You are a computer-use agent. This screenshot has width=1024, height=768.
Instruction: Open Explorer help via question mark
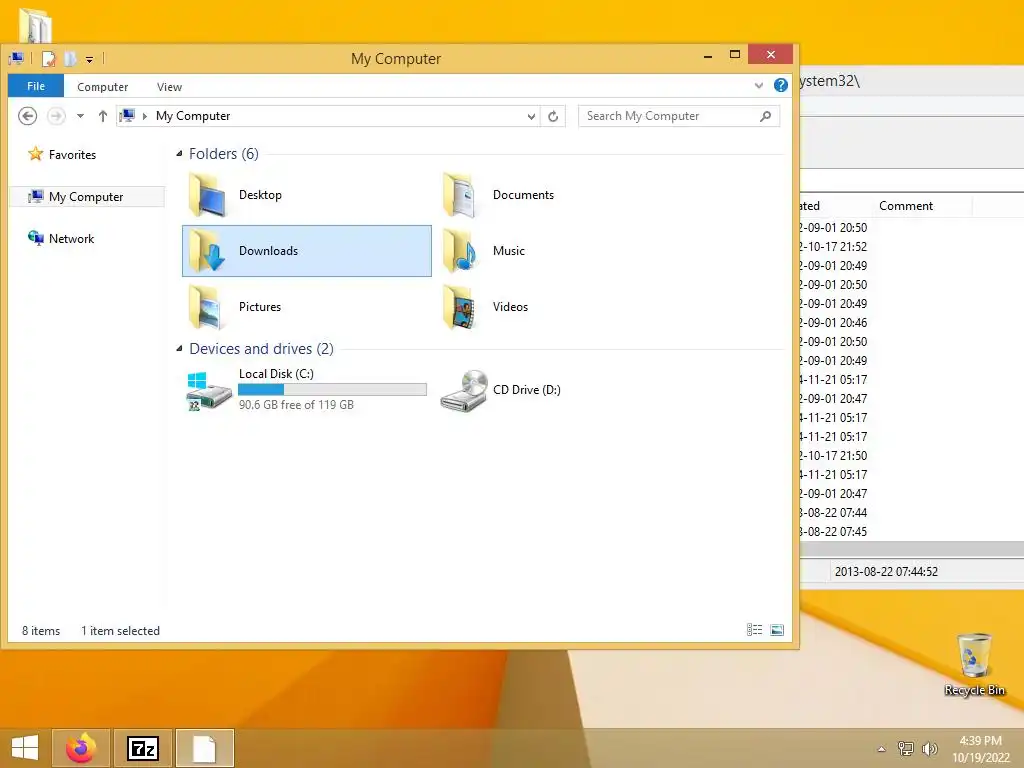tap(780, 86)
